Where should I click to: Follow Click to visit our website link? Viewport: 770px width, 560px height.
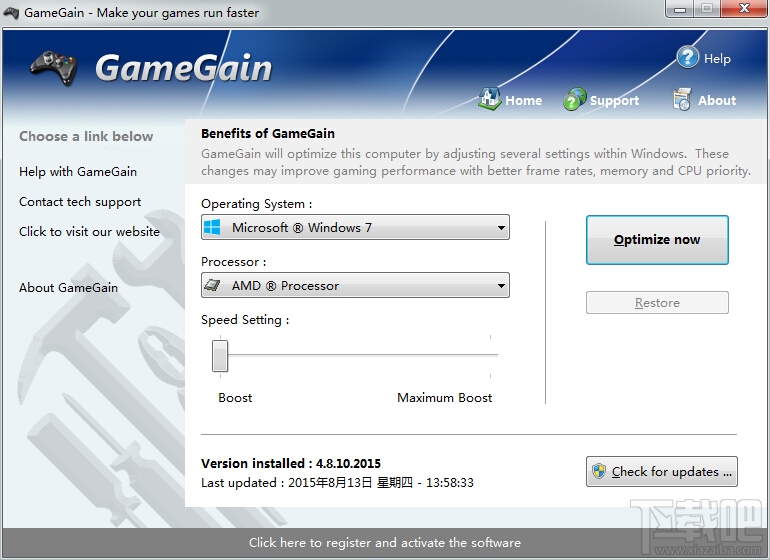(89, 231)
